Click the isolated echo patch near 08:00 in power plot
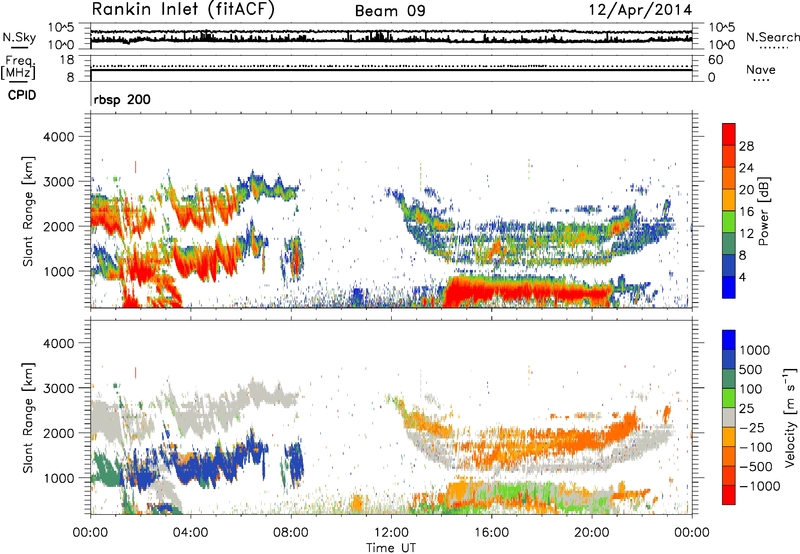The width and height of the screenshot is (800, 554). (x=295, y=258)
